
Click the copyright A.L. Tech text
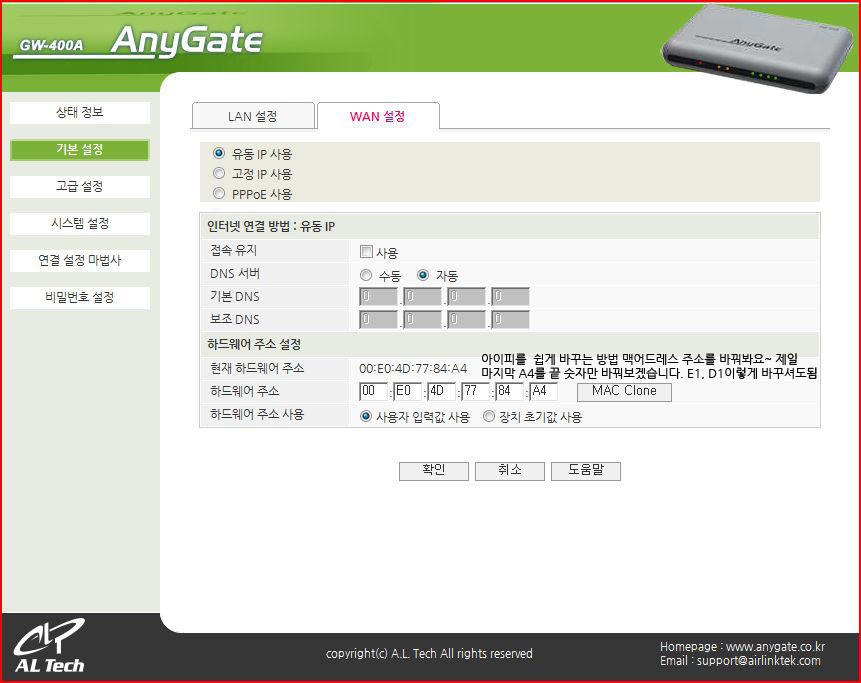(x=429, y=653)
